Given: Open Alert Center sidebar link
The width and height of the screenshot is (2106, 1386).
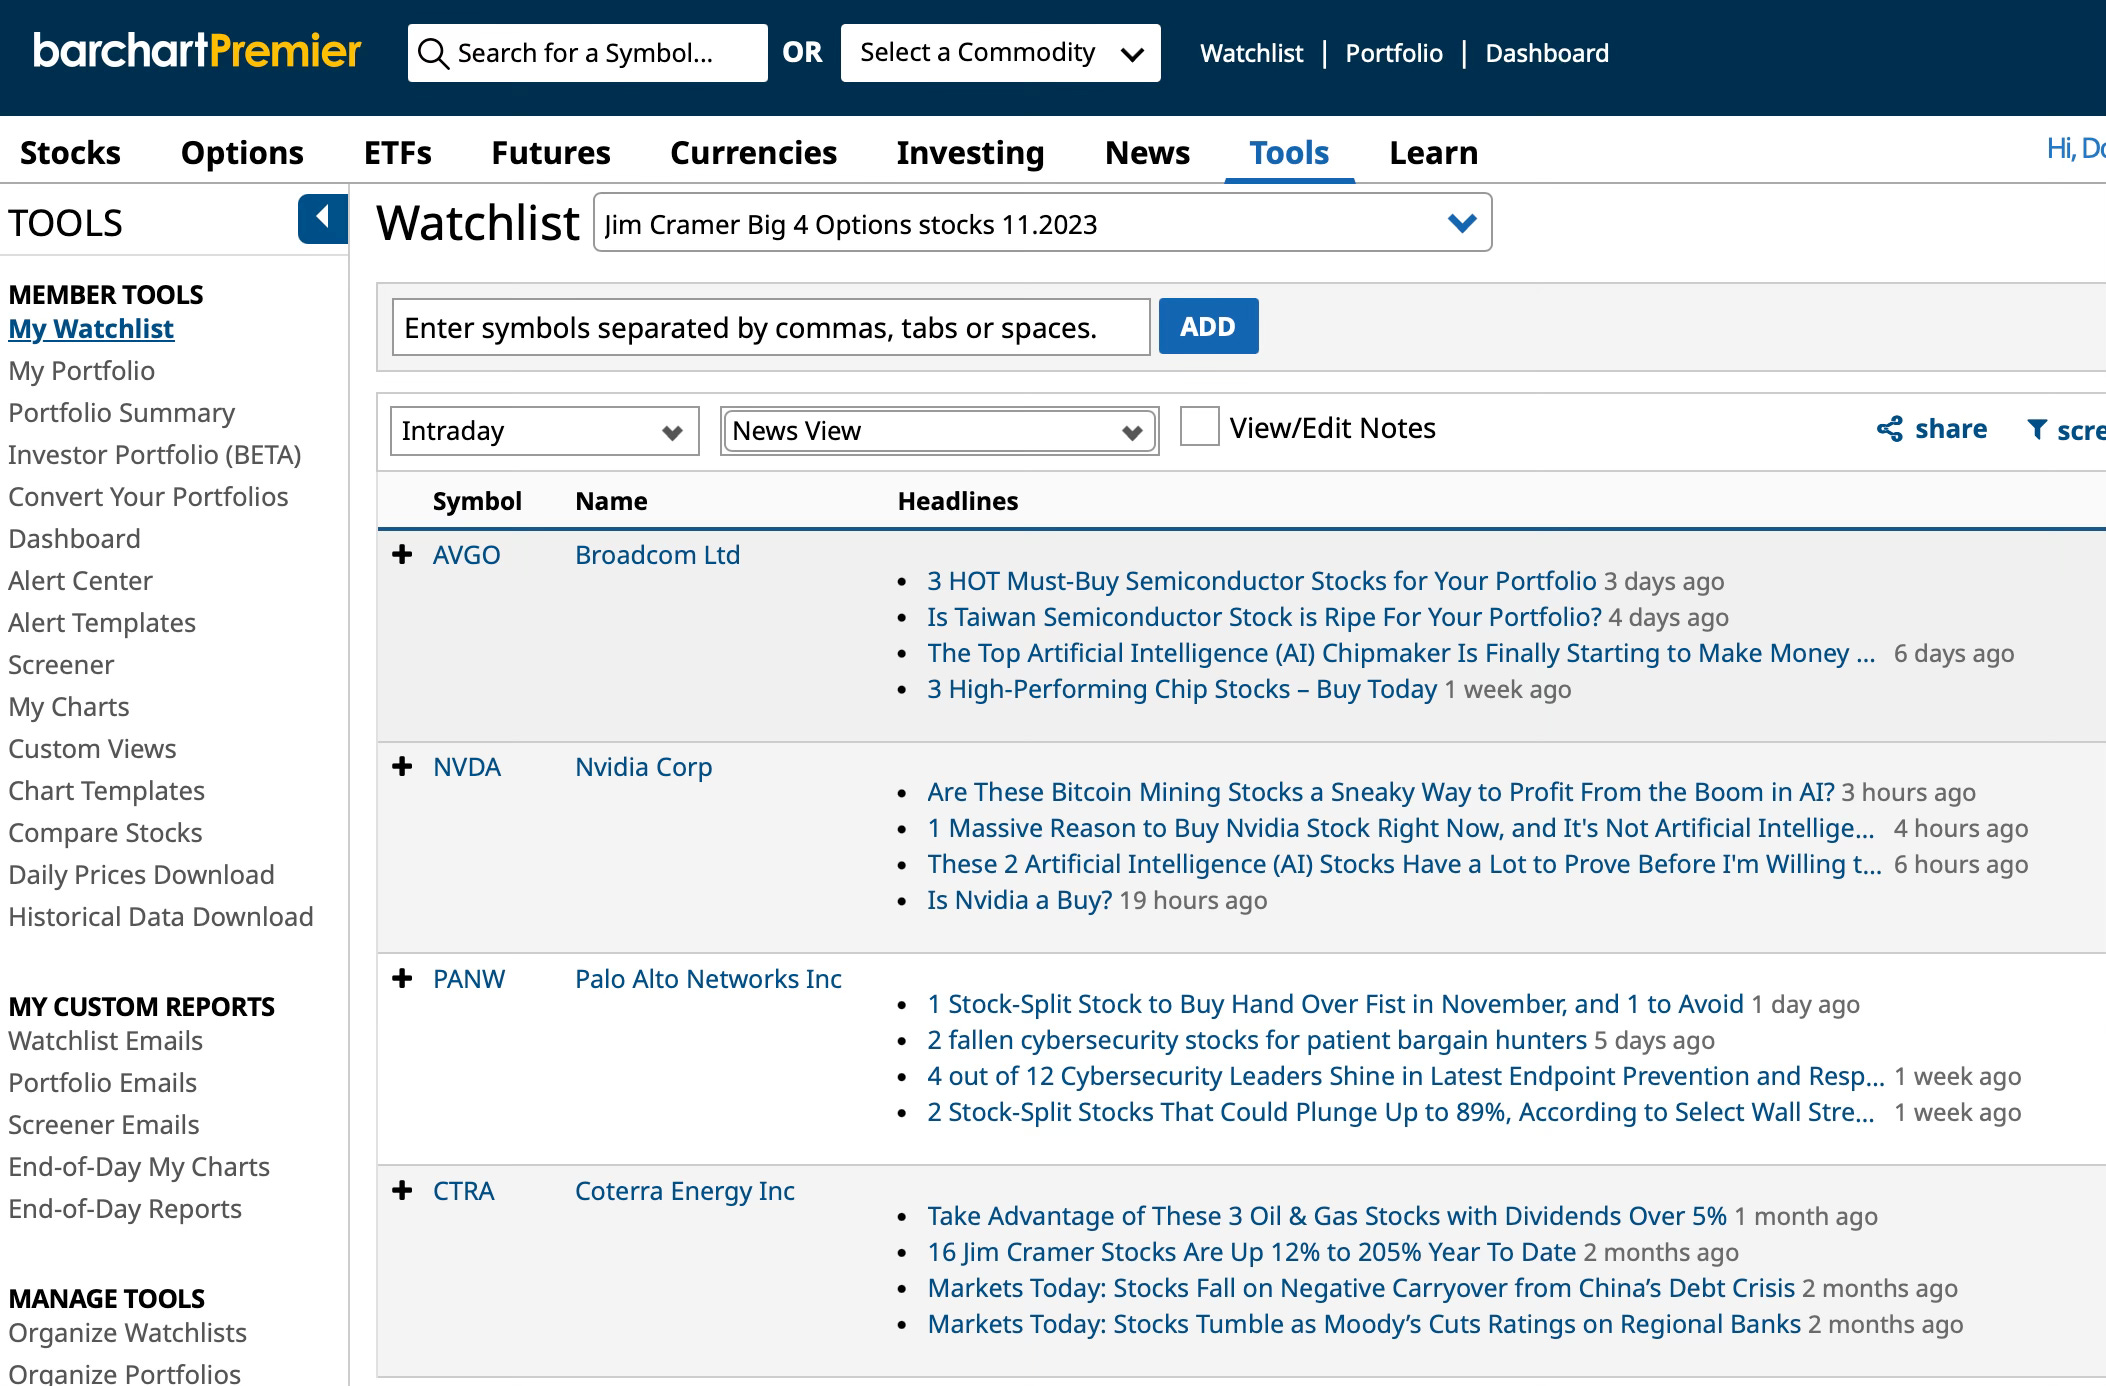Looking at the screenshot, I should click(x=80, y=581).
